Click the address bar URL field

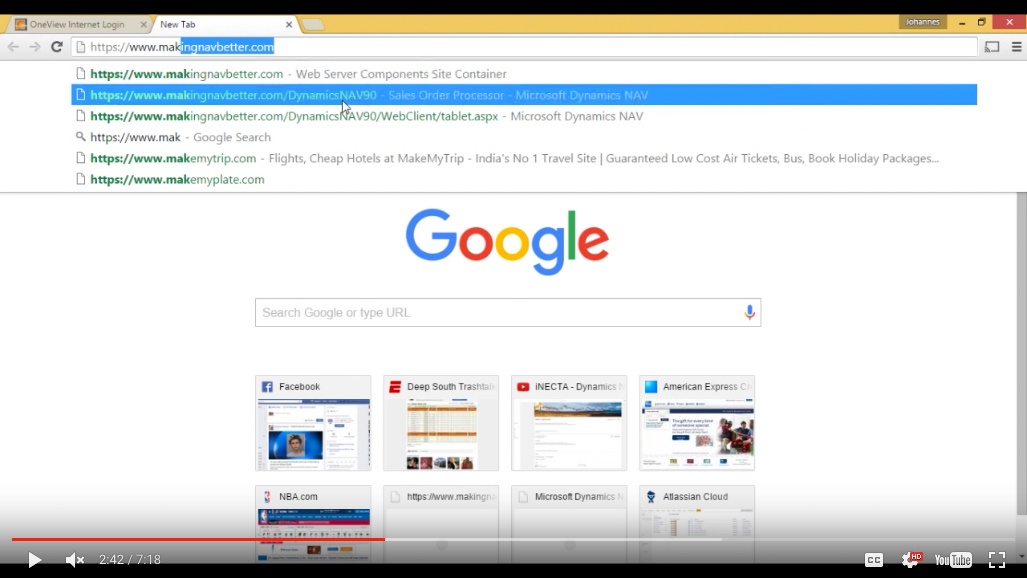tap(524, 47)
